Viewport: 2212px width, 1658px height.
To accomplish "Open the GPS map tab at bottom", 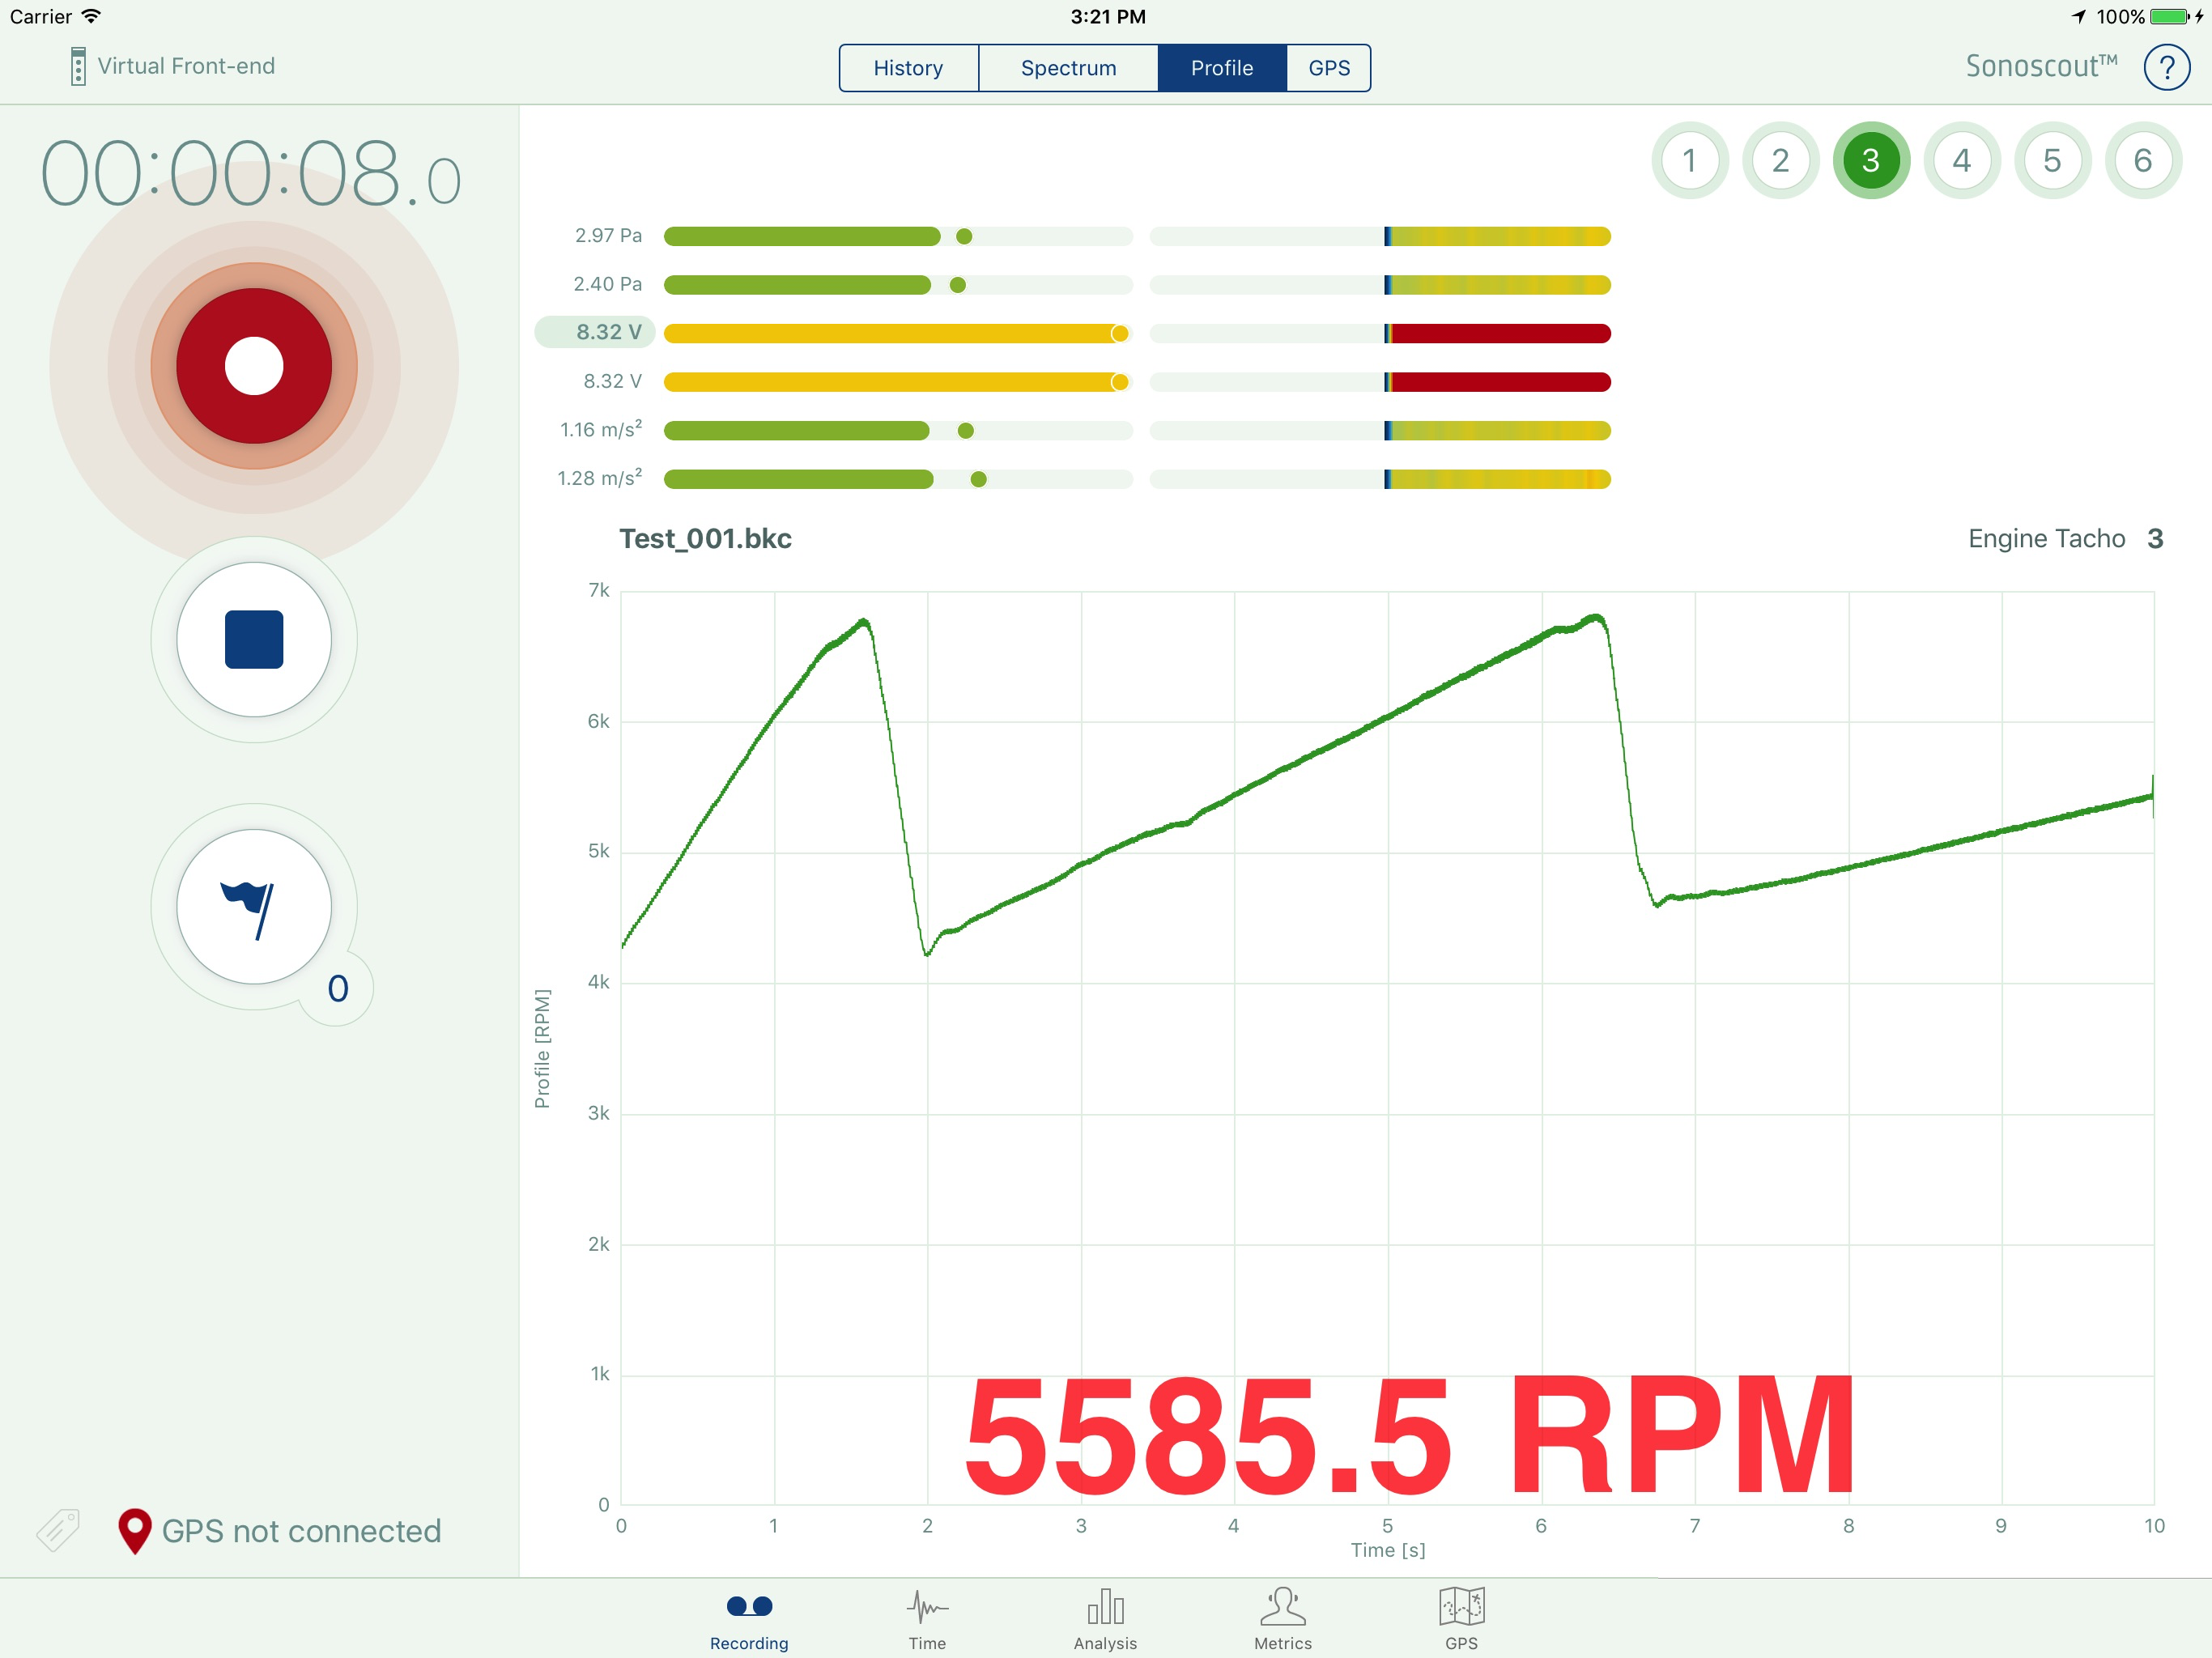I will tap(1461, 1620).
